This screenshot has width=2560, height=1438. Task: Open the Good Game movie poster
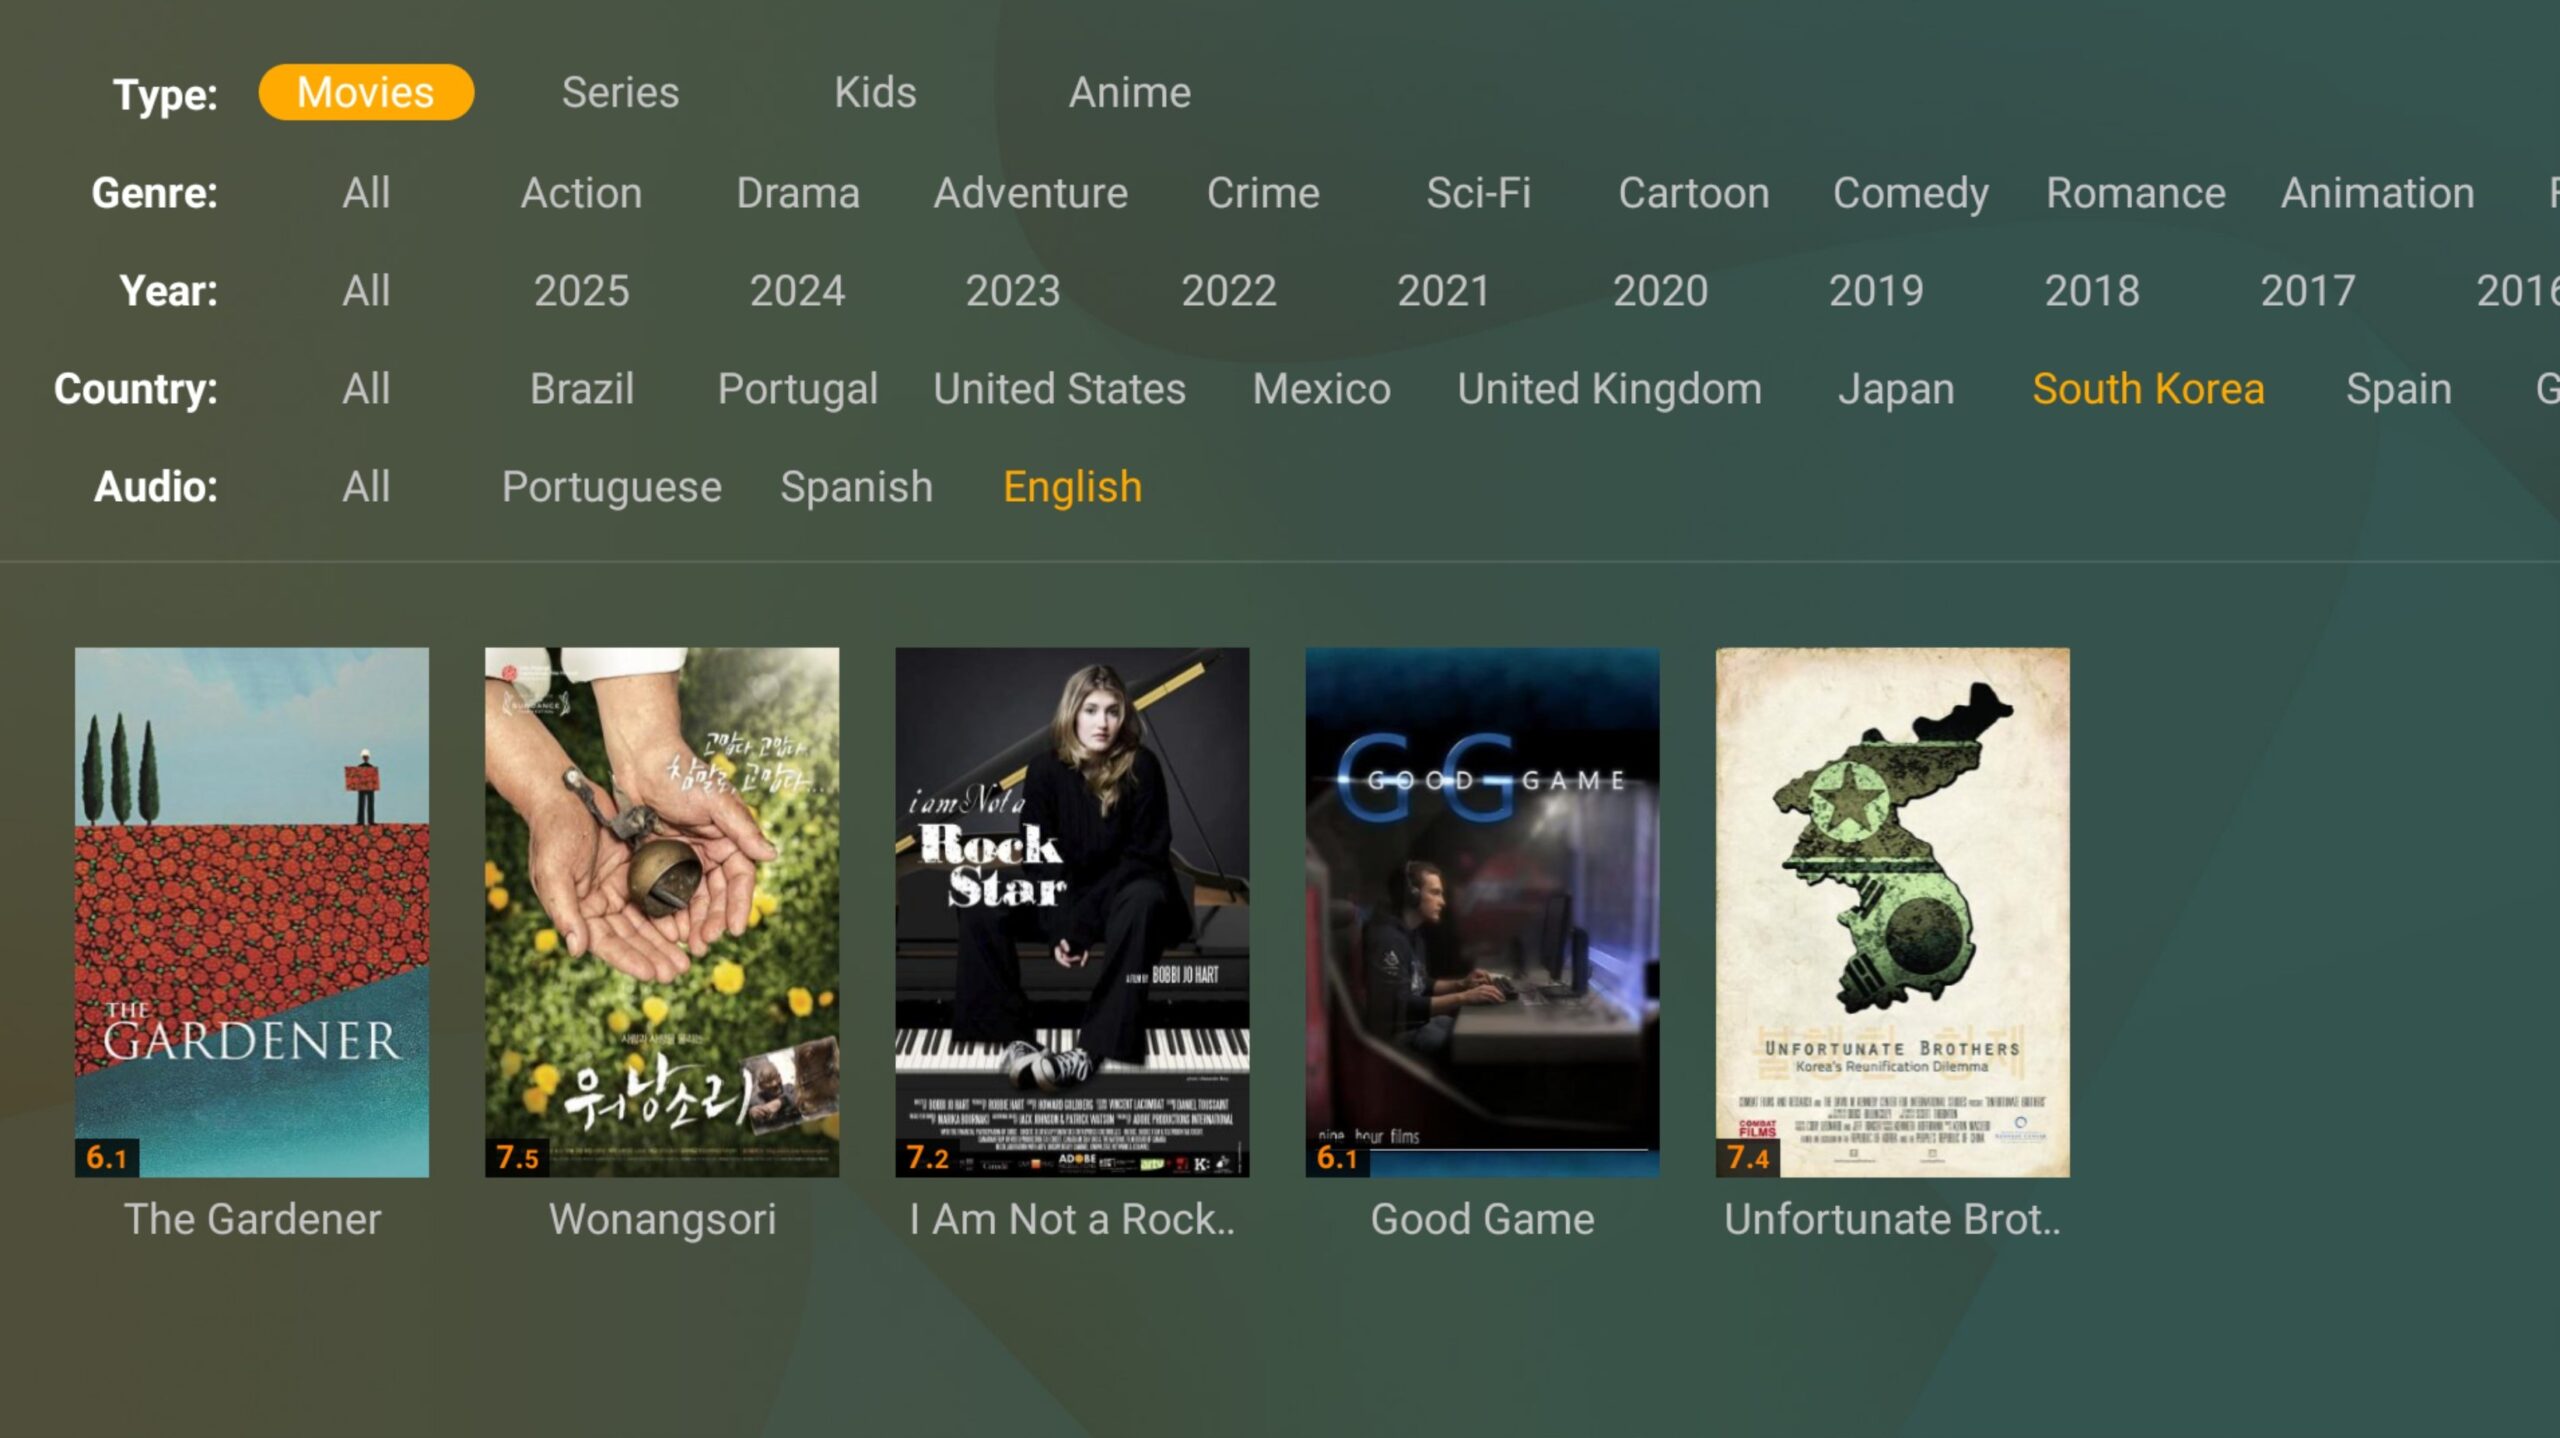1482,912
